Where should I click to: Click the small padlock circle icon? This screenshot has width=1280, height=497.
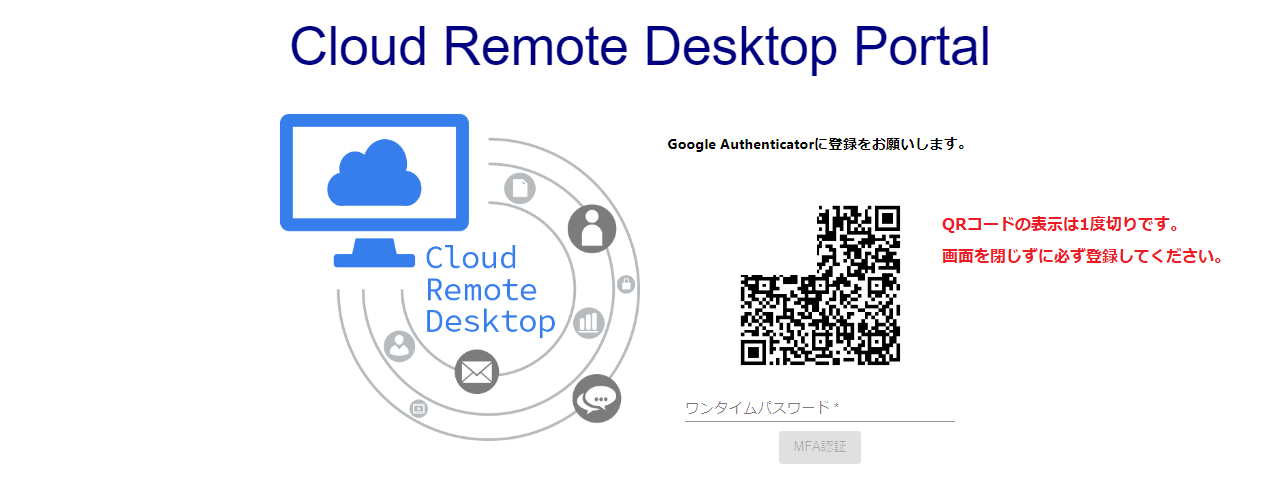coord(626,284)
